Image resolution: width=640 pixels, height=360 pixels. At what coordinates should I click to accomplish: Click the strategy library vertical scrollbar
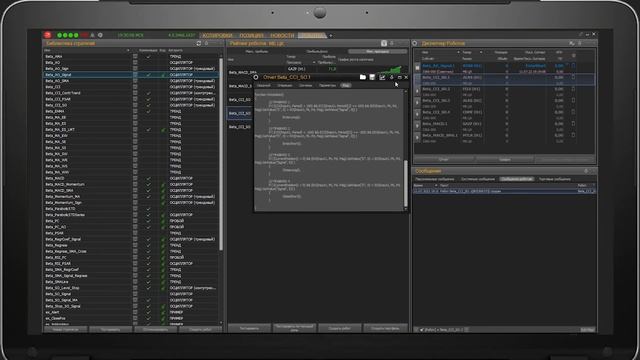point(221,154)
